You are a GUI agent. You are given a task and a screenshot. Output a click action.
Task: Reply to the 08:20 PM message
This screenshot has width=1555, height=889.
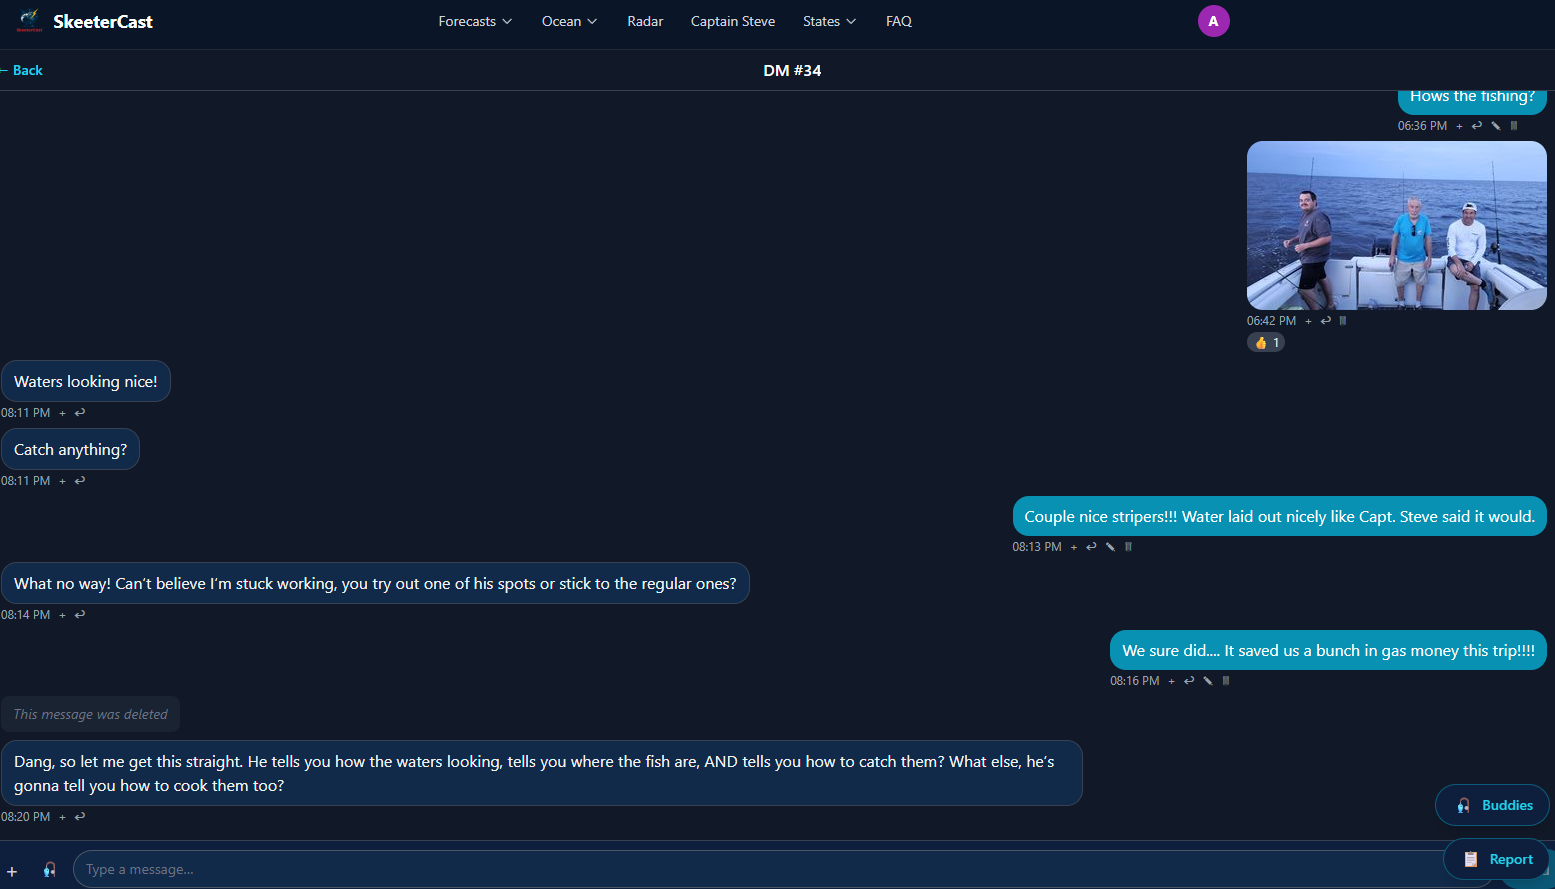point(80,817)
